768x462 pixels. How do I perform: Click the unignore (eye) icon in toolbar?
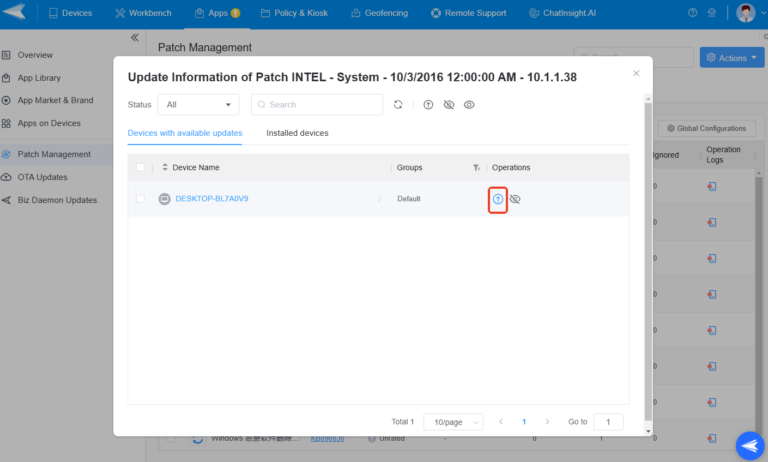tap(468, 104)
